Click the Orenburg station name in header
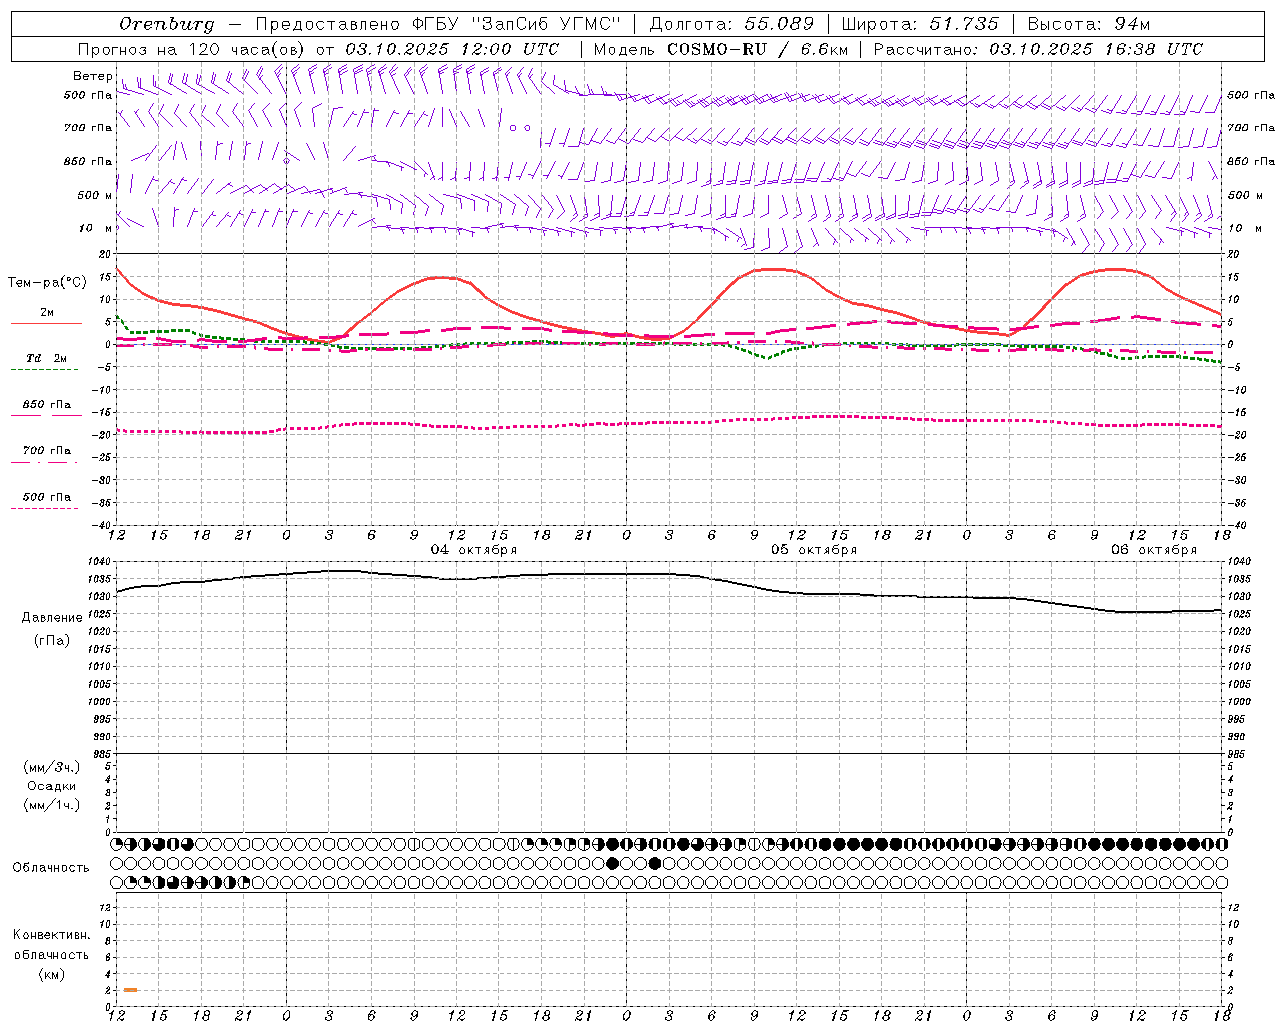This screenshot has height=1024, width=1280. coord(167,24)
